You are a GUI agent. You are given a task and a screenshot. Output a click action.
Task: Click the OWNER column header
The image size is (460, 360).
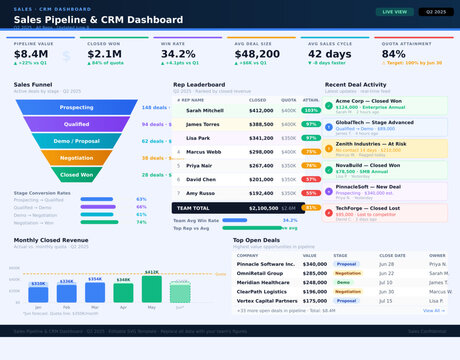[437, 256]
